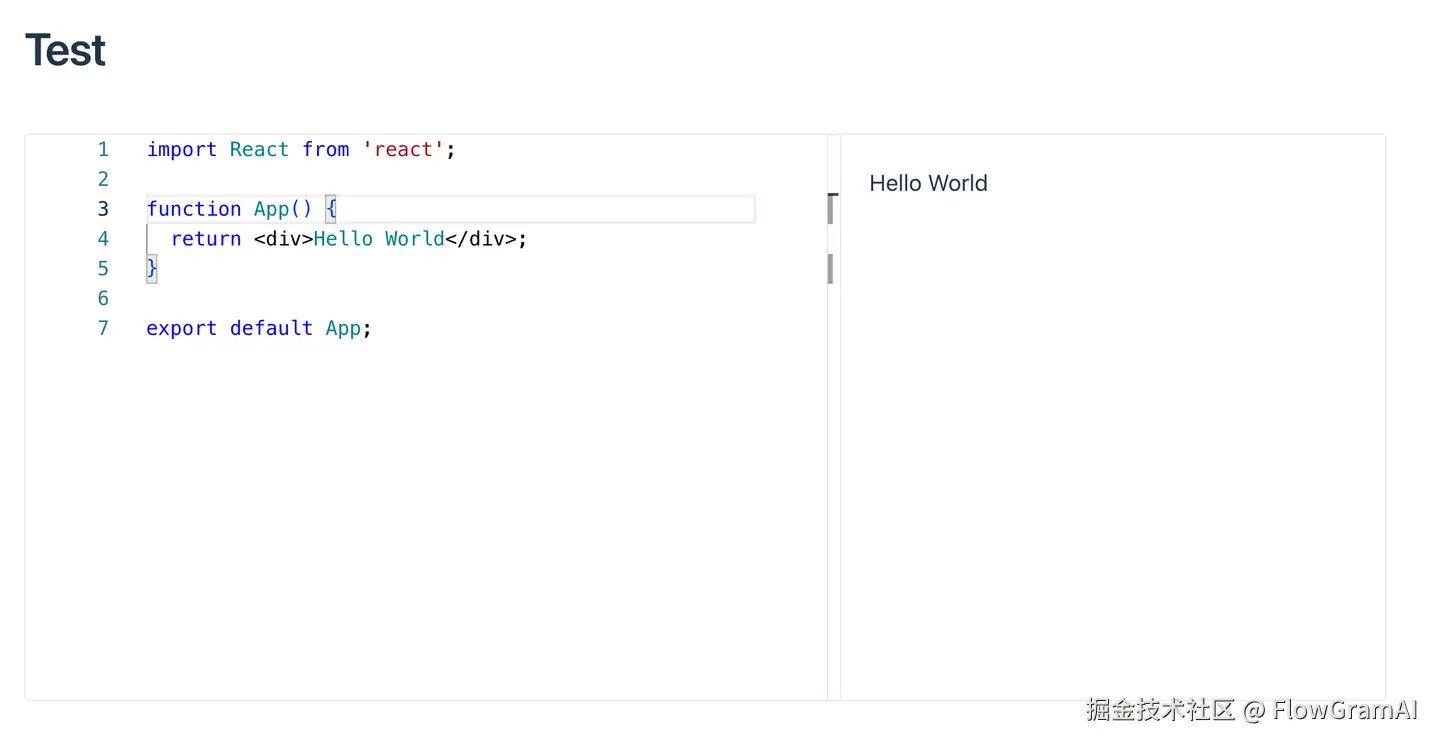Click line number 1 in the gutter
1440x745 pixels.
(x=103, y=150)
